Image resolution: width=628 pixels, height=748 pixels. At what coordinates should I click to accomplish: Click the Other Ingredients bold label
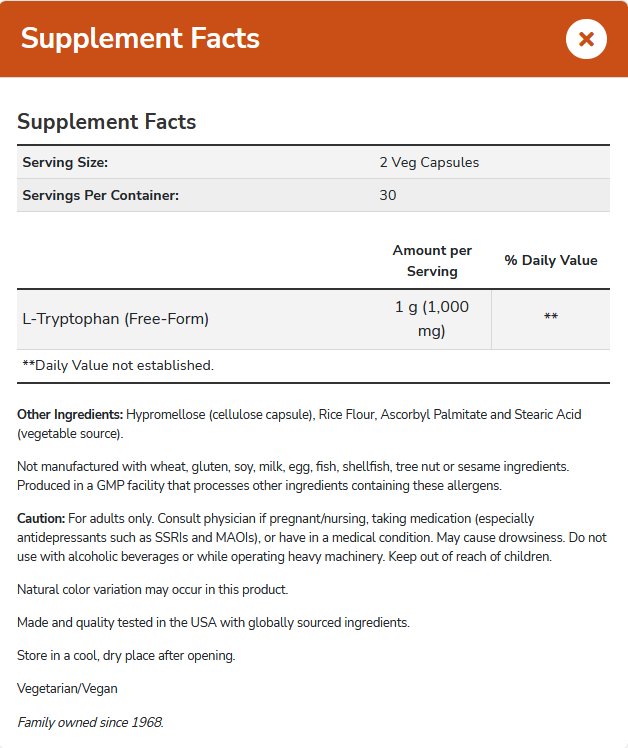point(70,414)
